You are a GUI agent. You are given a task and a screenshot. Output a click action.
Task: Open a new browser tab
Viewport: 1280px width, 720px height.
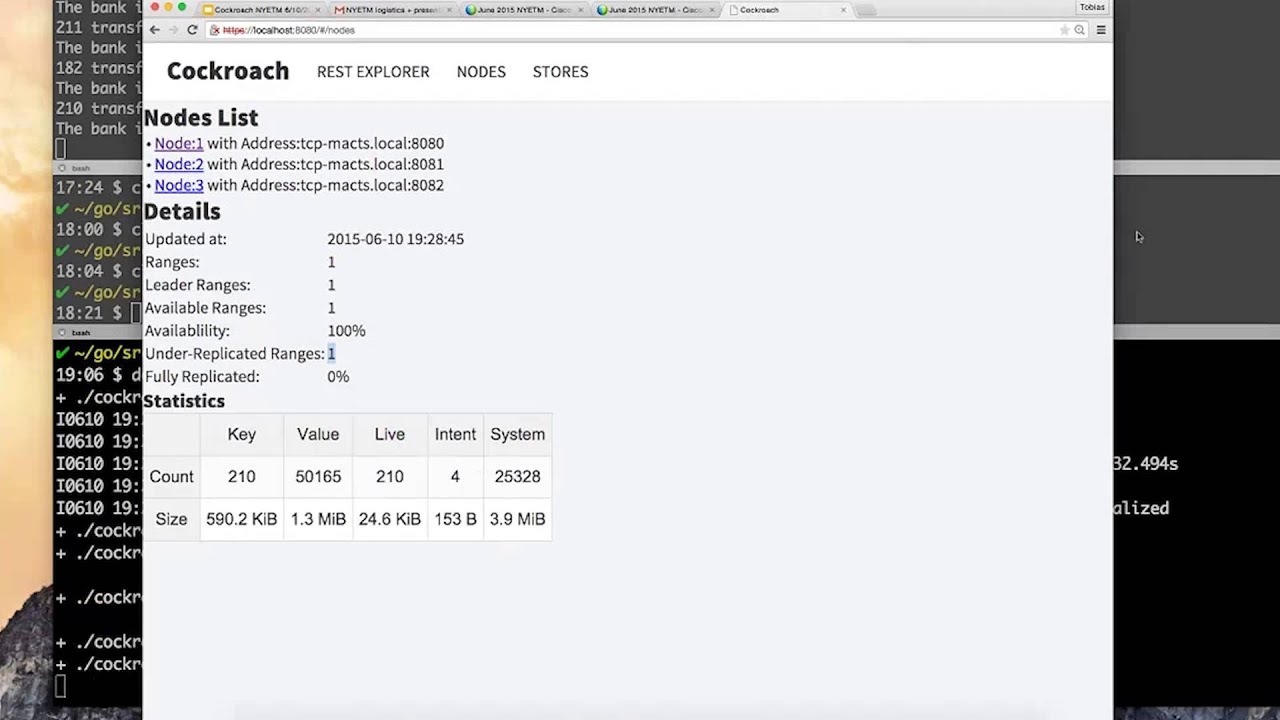[x=868, y=10]
